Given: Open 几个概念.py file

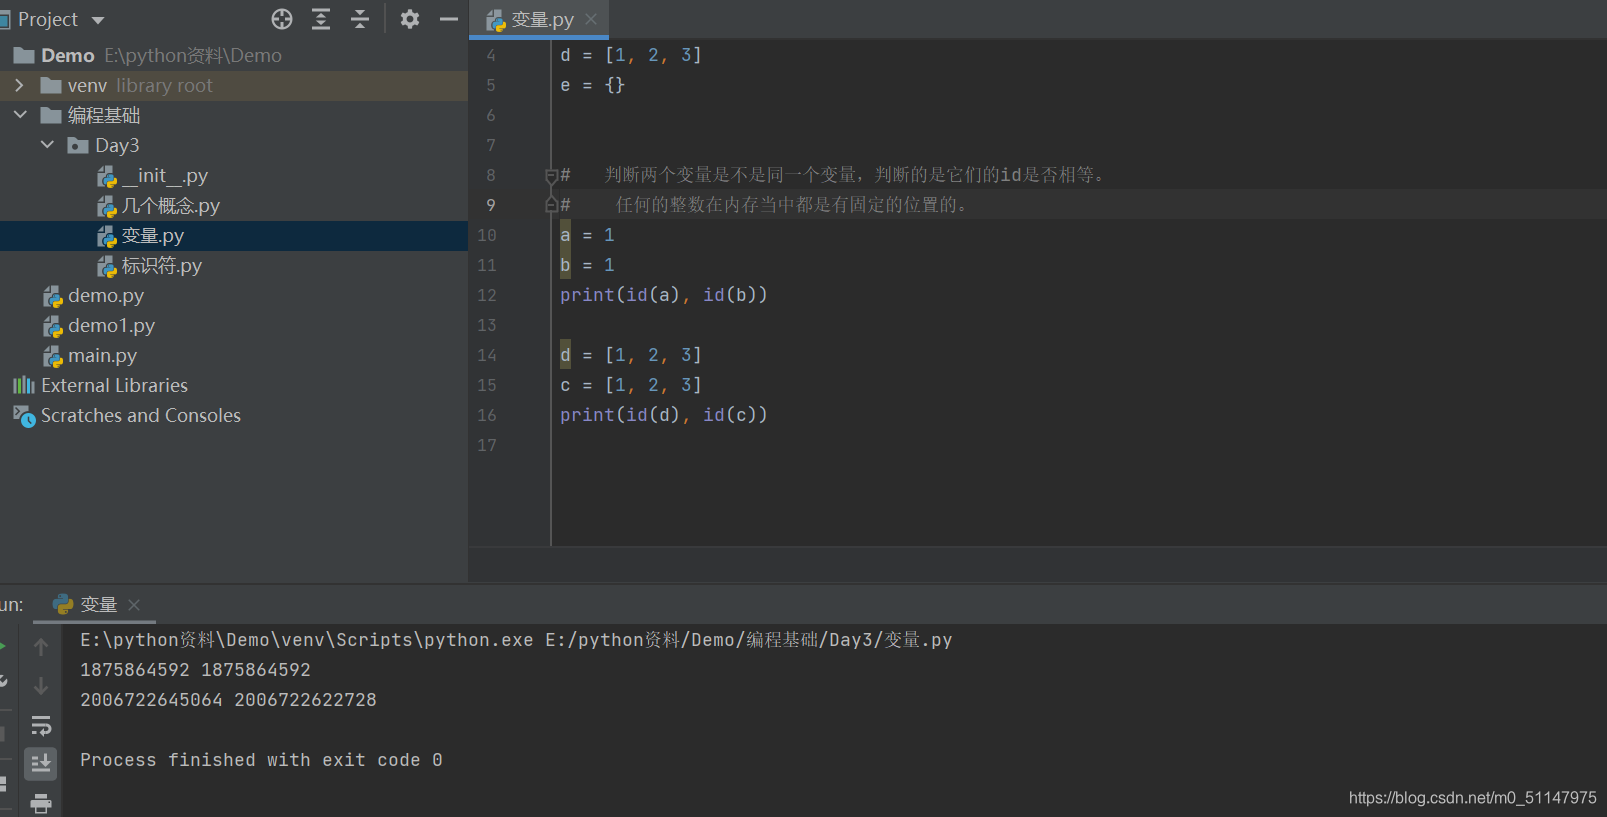Looking at the screenshot, I should coord(170,206).
